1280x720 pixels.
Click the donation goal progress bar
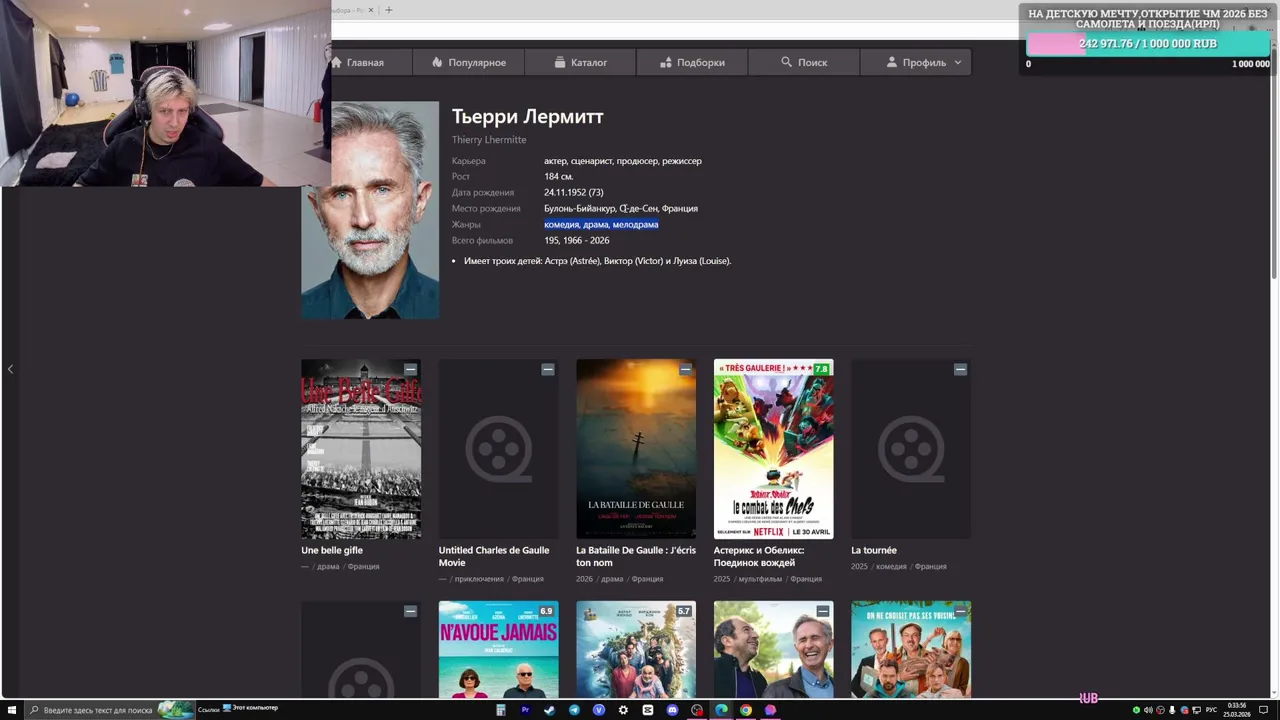coord(1148,44)
